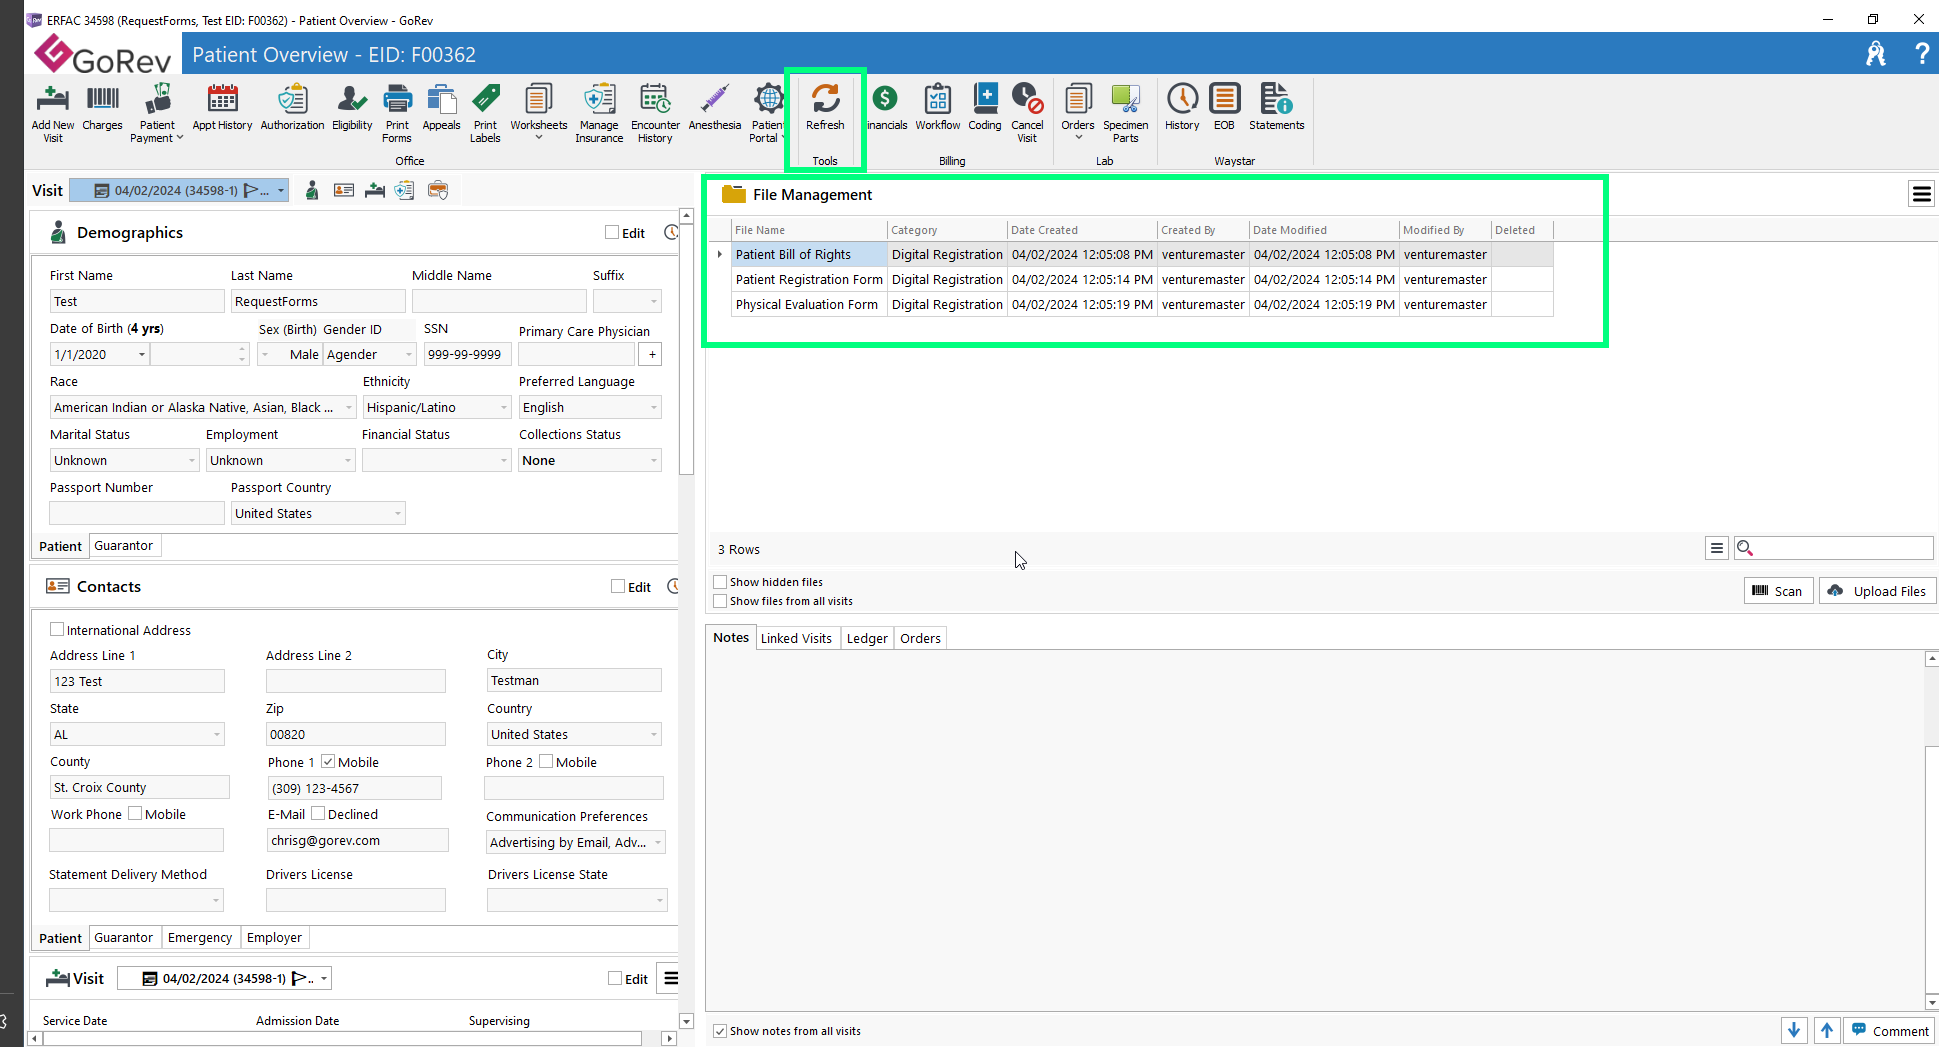Toggle Show notes from all visits

720,1031
